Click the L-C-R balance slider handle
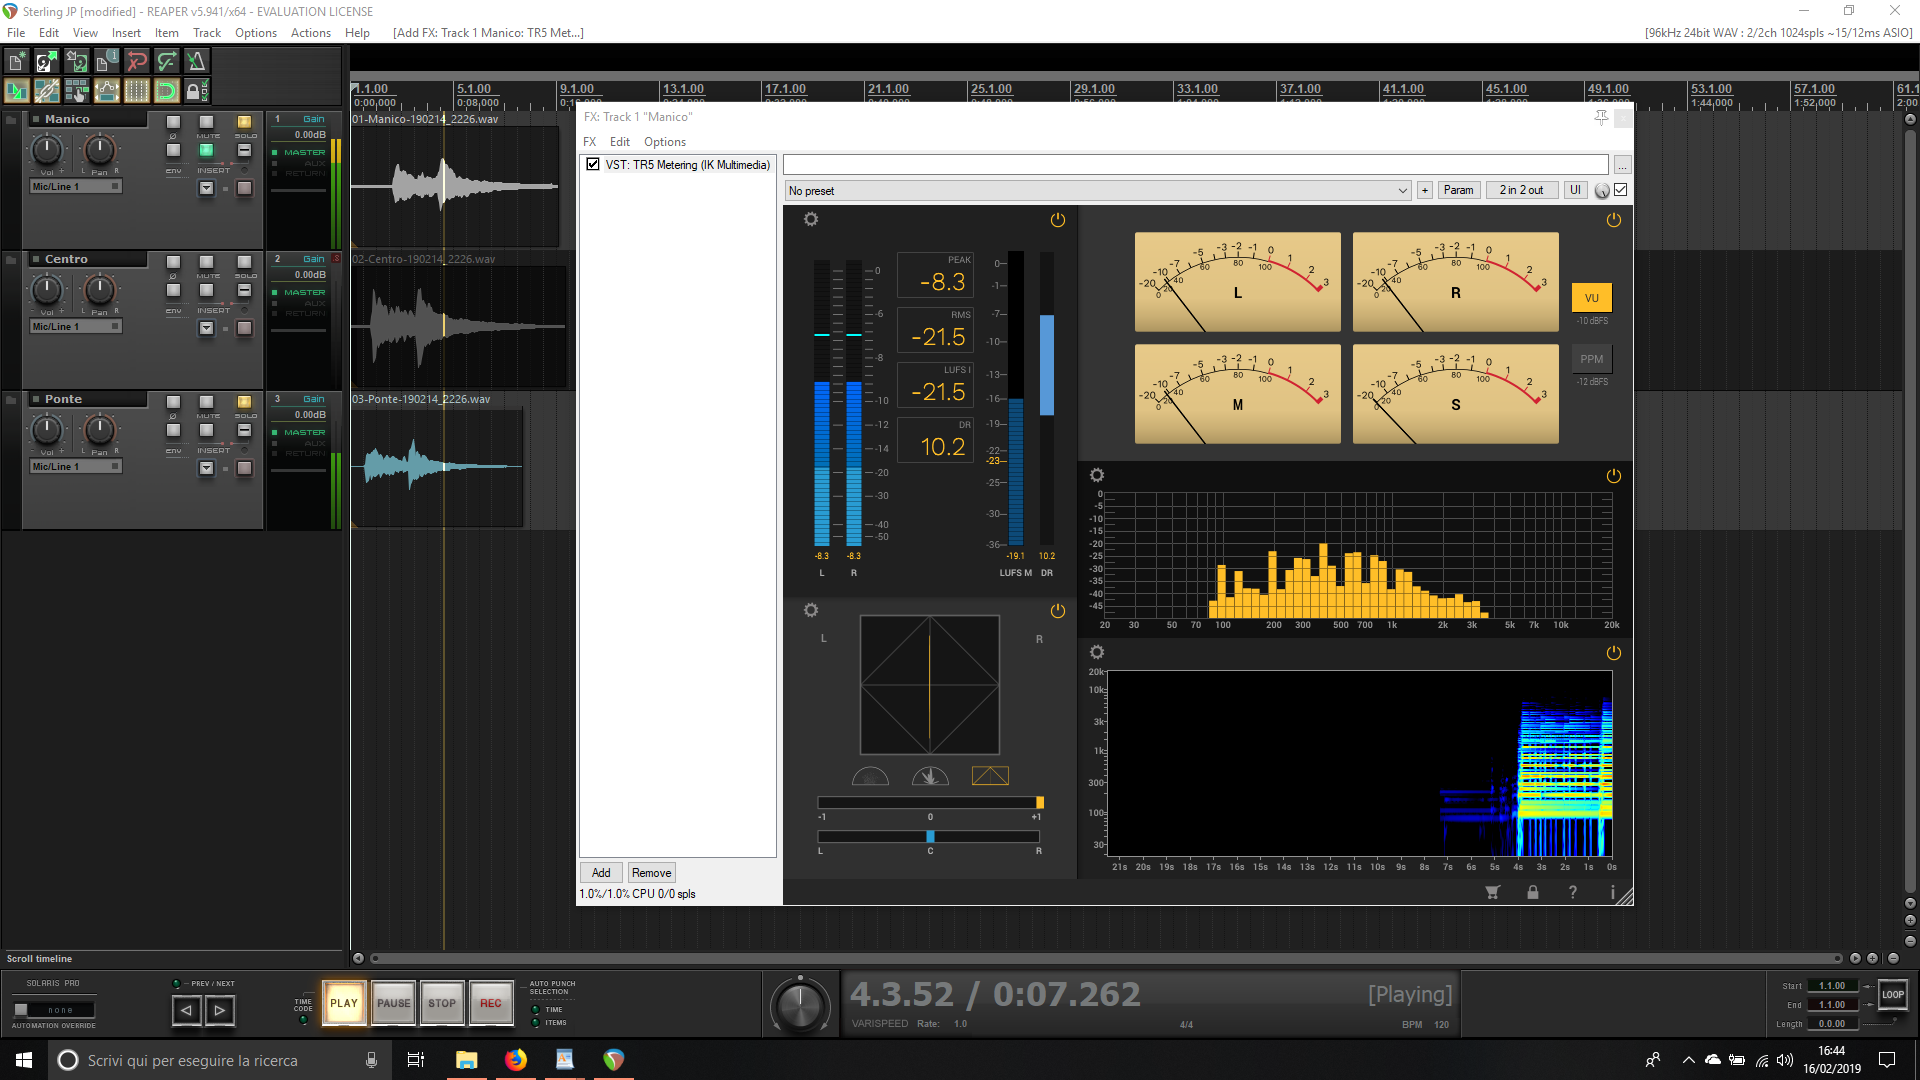1920x1080 pixels. [x=930, y=837]
